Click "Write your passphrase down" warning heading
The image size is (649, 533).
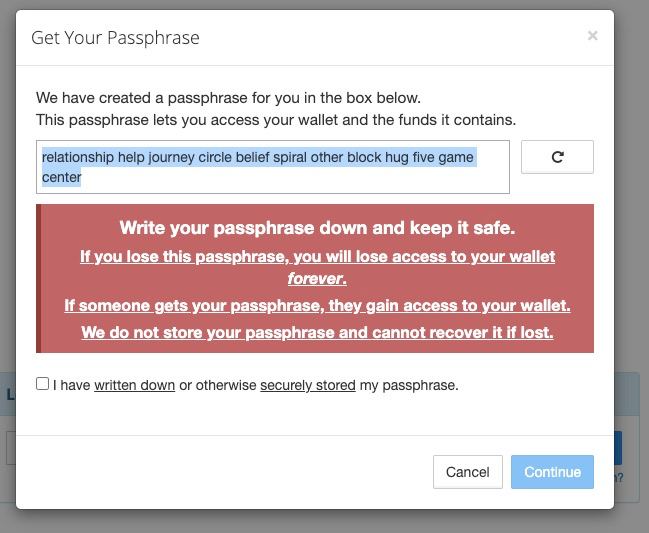click(x=317, y=228)
